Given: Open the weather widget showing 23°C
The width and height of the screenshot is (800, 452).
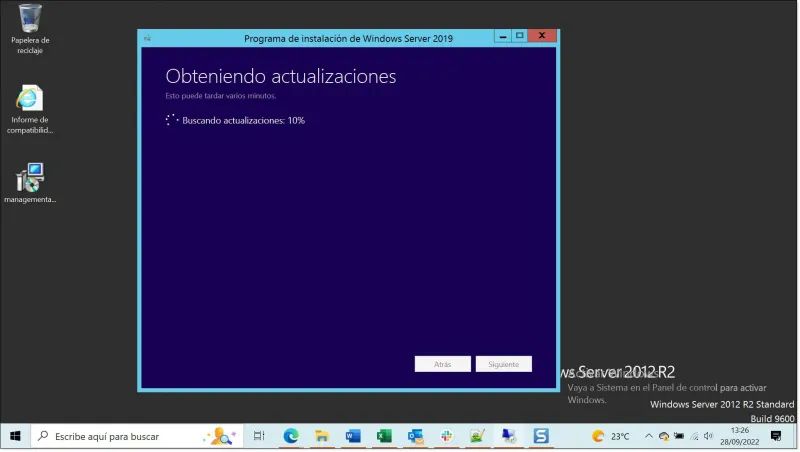Looking at the screenshot, I should click(611, 436).
